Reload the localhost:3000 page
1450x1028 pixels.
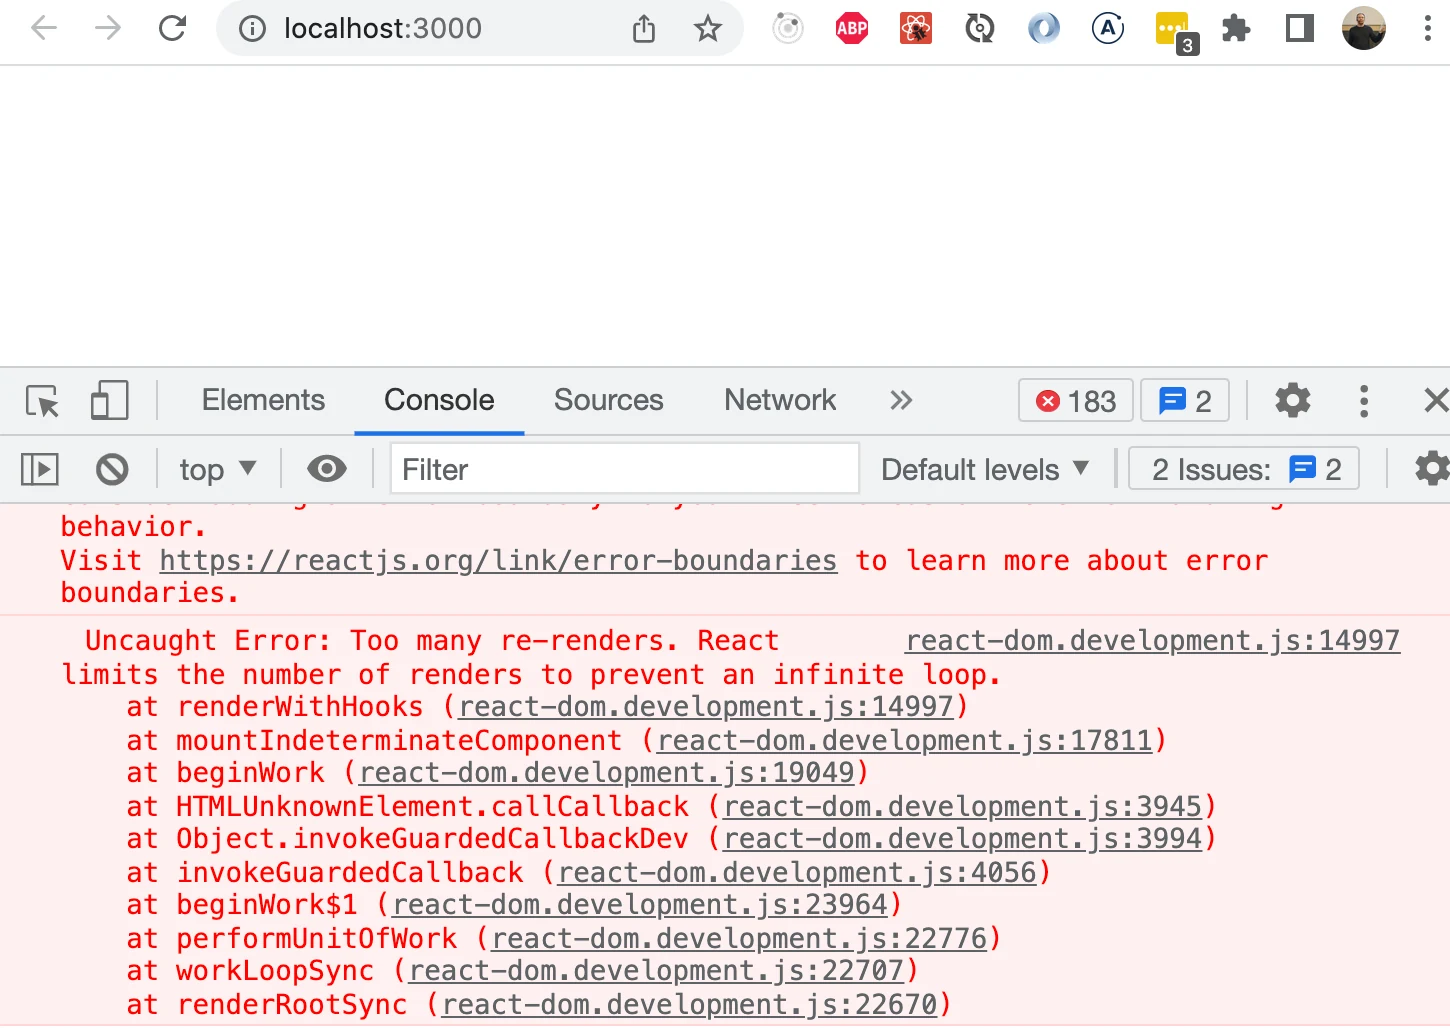point(172,28)
